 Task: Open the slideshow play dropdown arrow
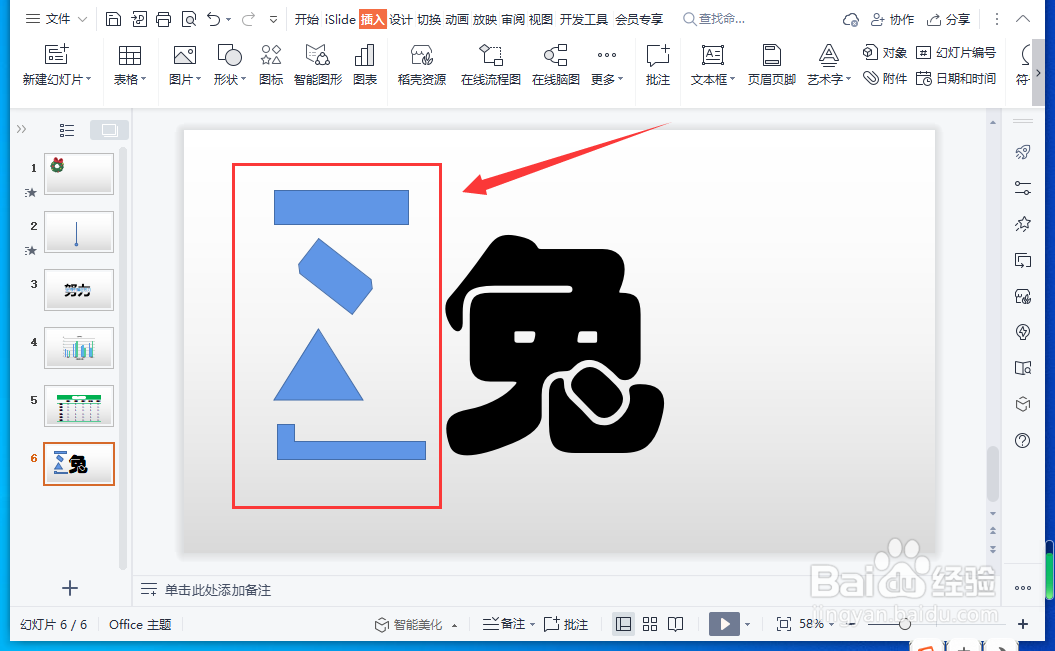748,625
